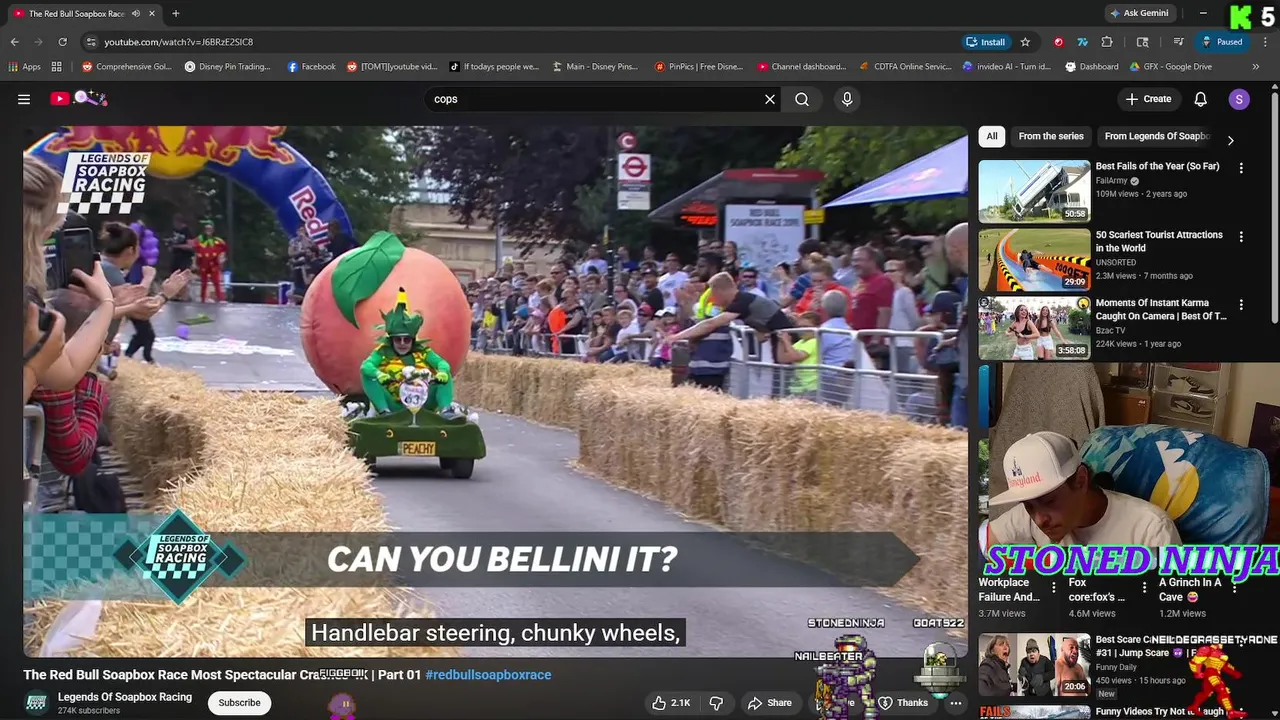
Task: Open Best Fails of the Year title
Action: click(x=1157, y=166)
